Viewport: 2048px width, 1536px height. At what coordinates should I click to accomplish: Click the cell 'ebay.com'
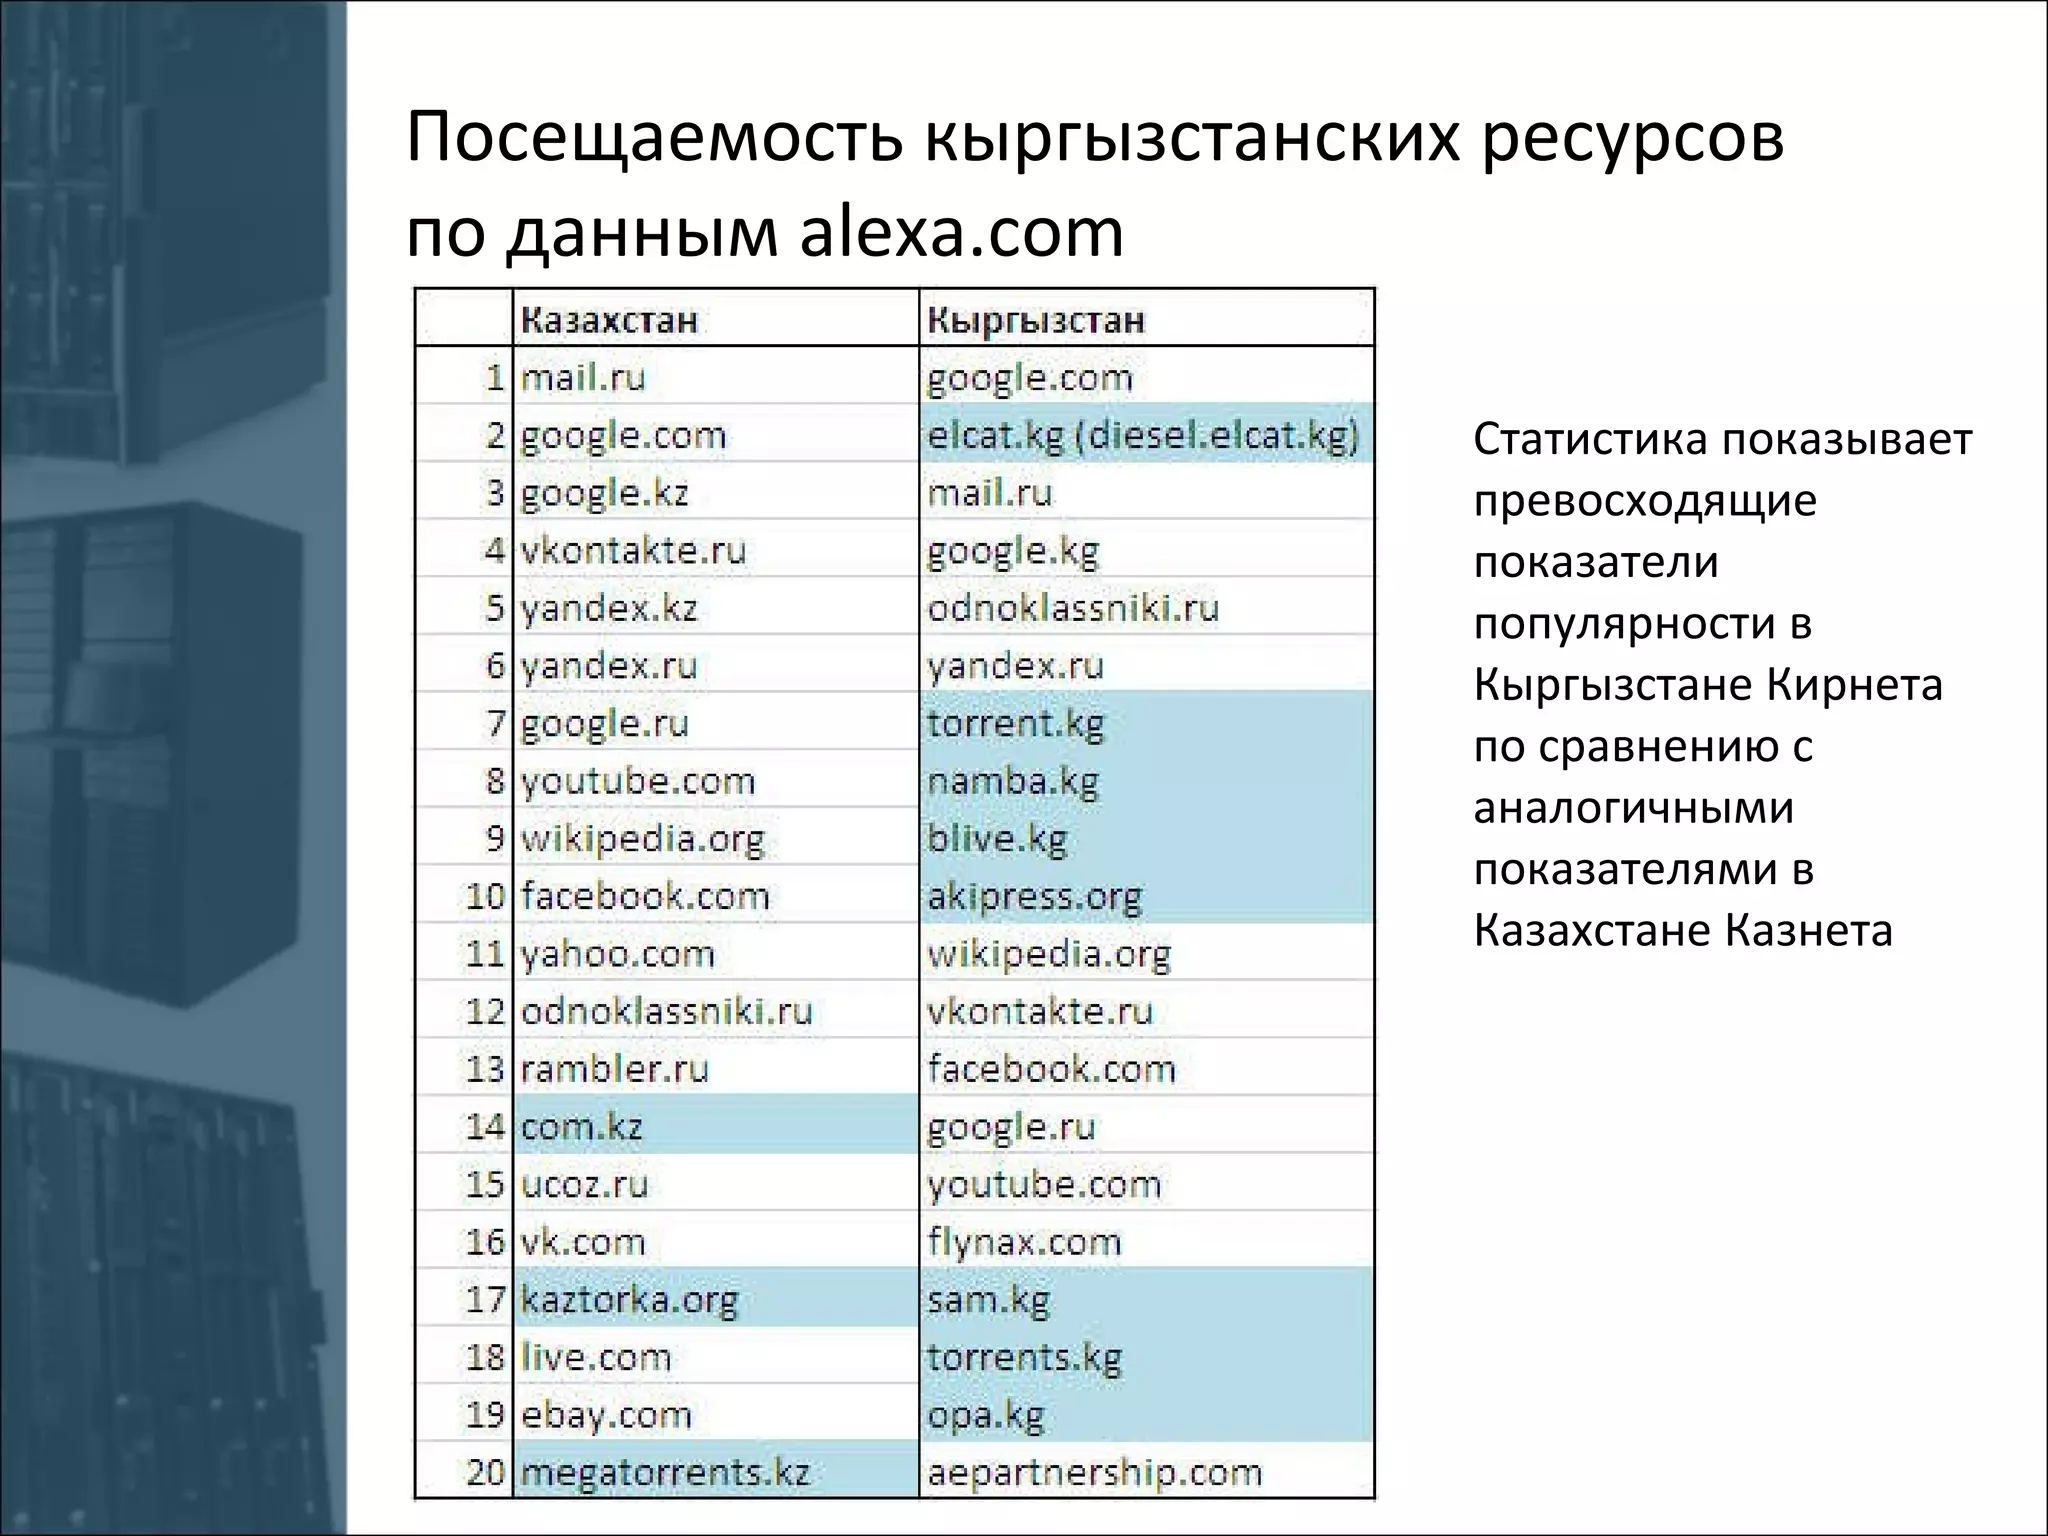(x=716, y=1413)
